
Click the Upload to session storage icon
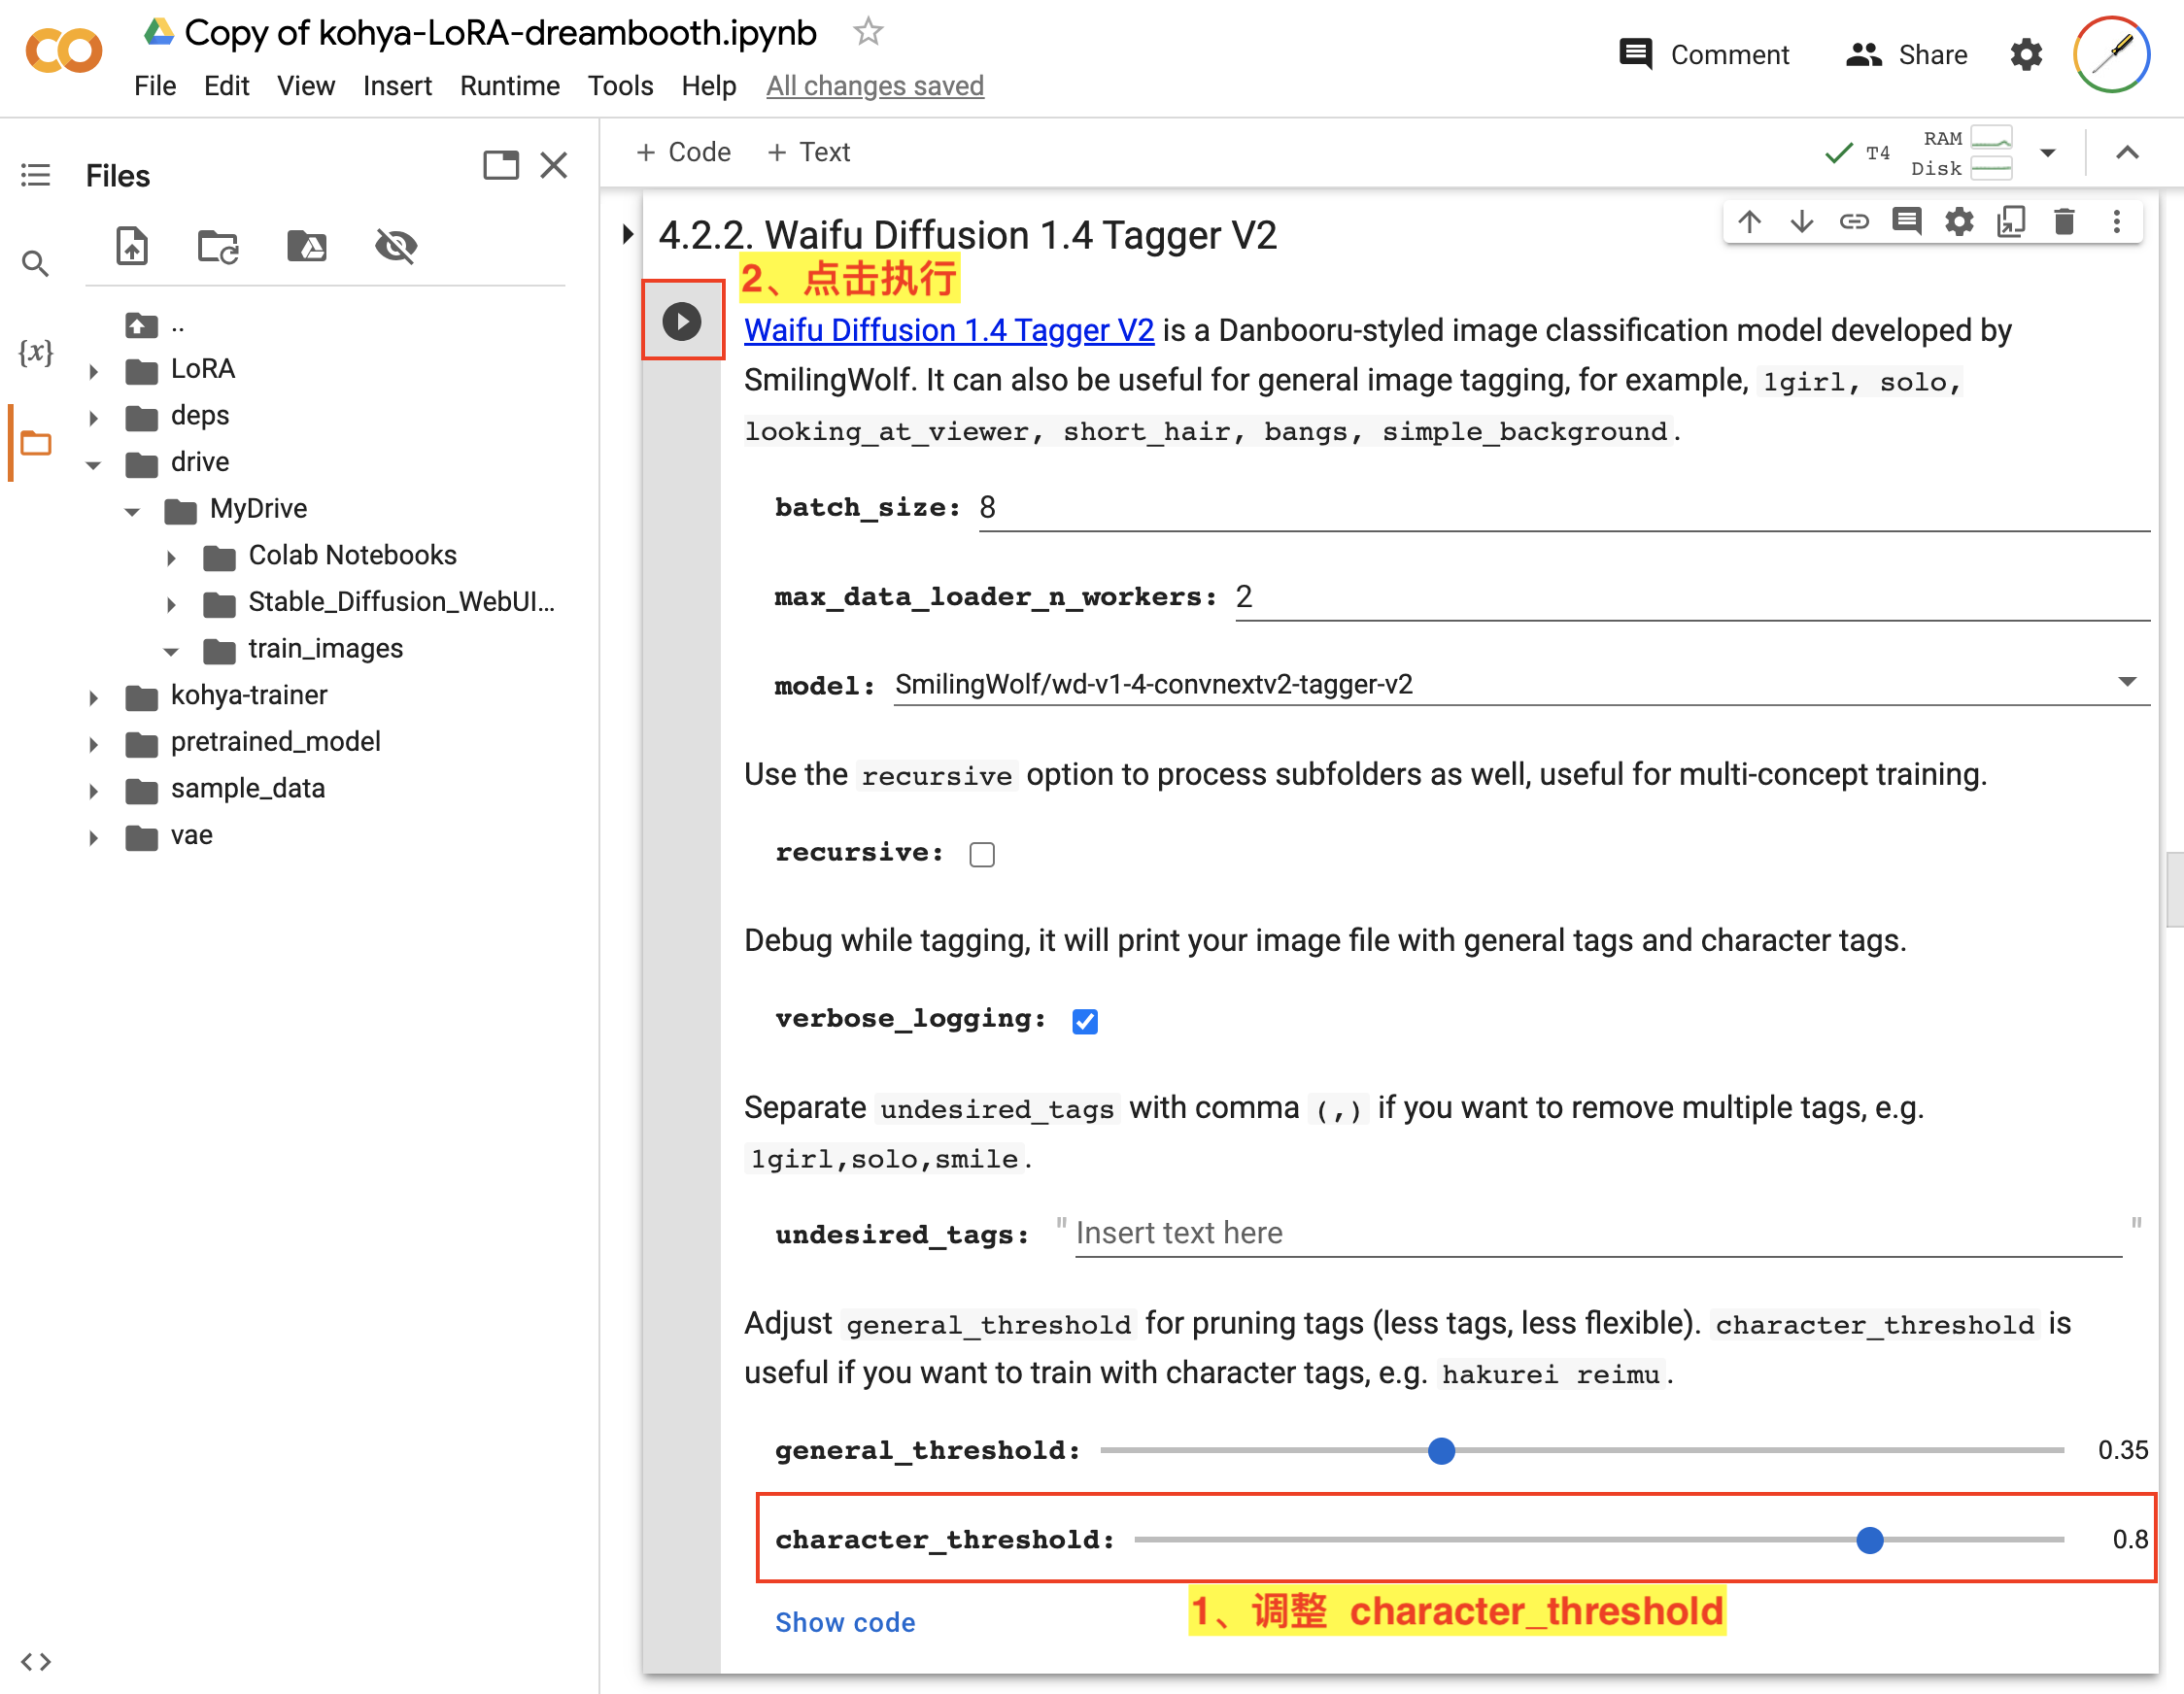point(132,245)
